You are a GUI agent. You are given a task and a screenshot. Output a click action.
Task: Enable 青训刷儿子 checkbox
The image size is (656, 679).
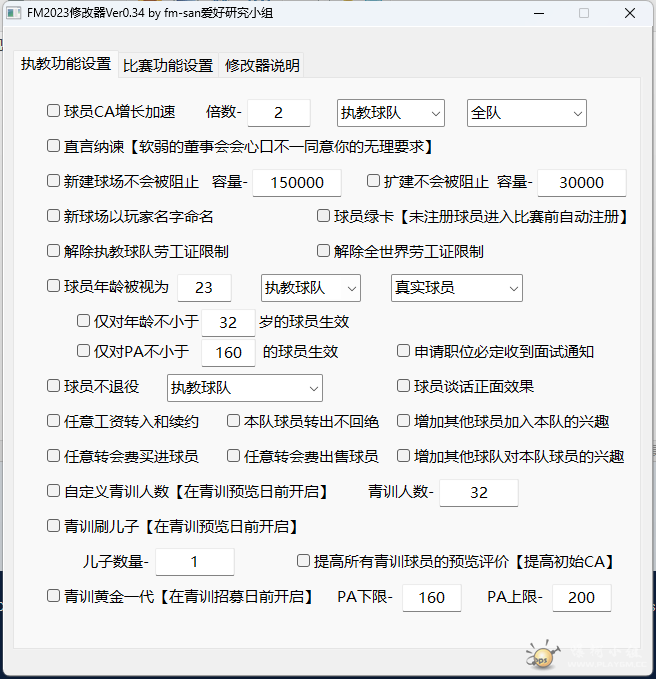pyautogui.click(x=53, y=526)
